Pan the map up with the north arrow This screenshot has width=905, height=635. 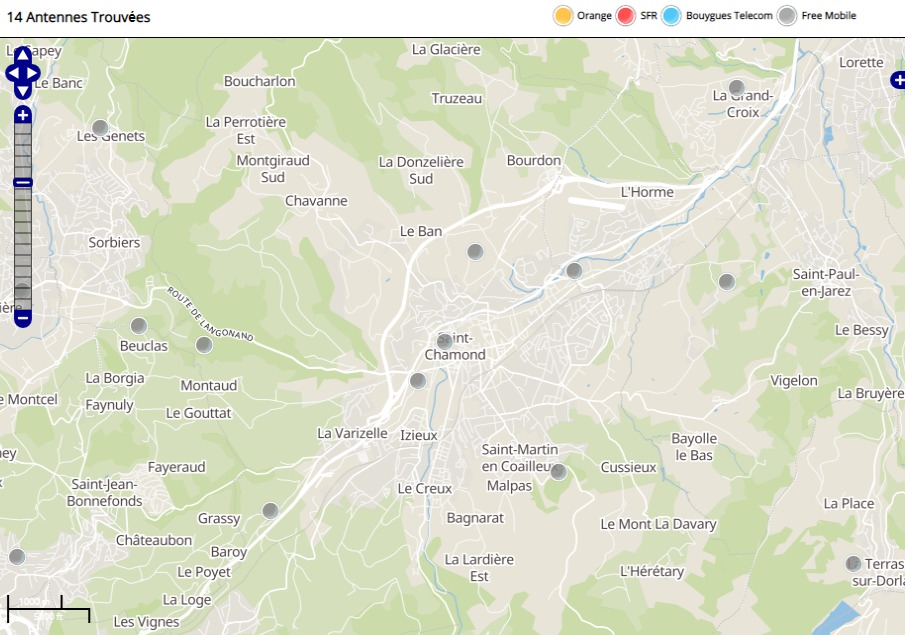(22, 55)
